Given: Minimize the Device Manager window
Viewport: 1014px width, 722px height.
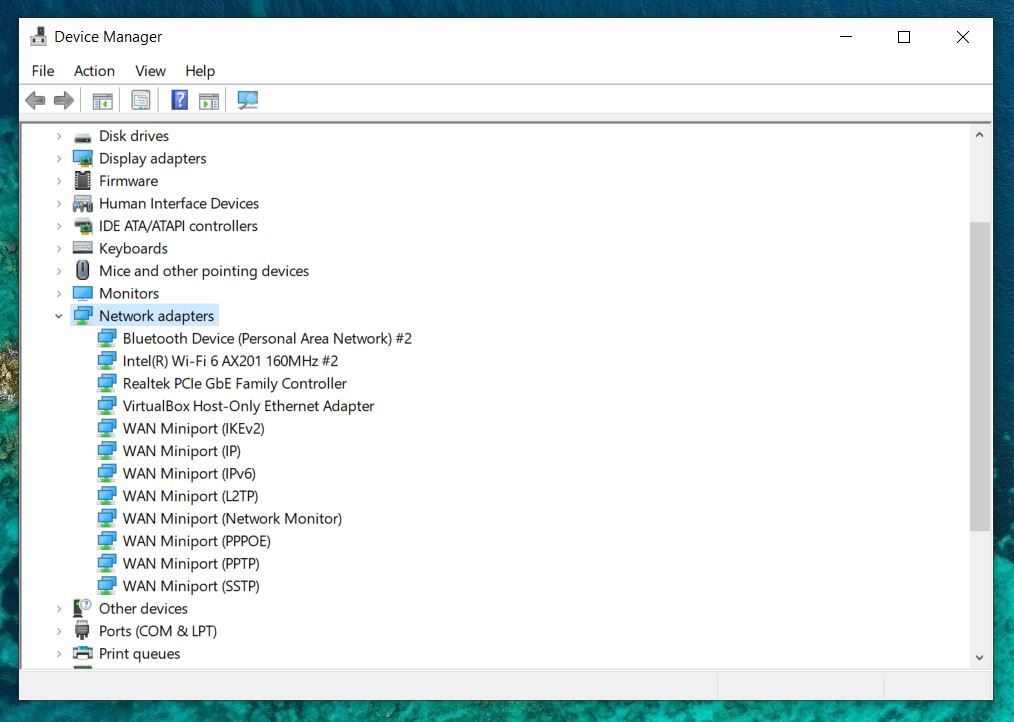Looking at the screenshot, I should pyautogui.click(x=846, y=37).
